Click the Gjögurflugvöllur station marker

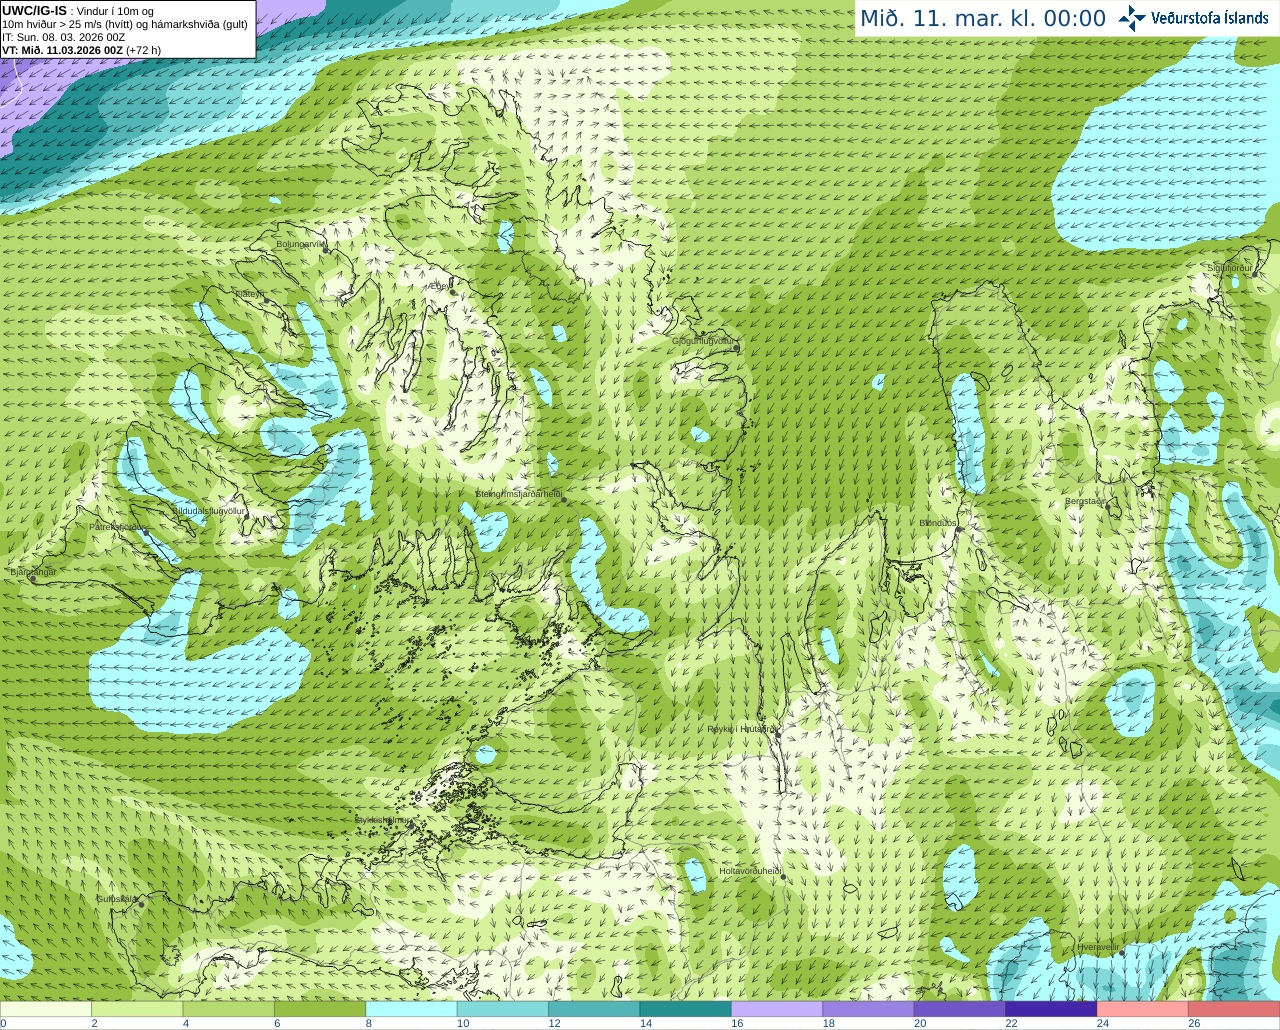click(x=736, y=348)
